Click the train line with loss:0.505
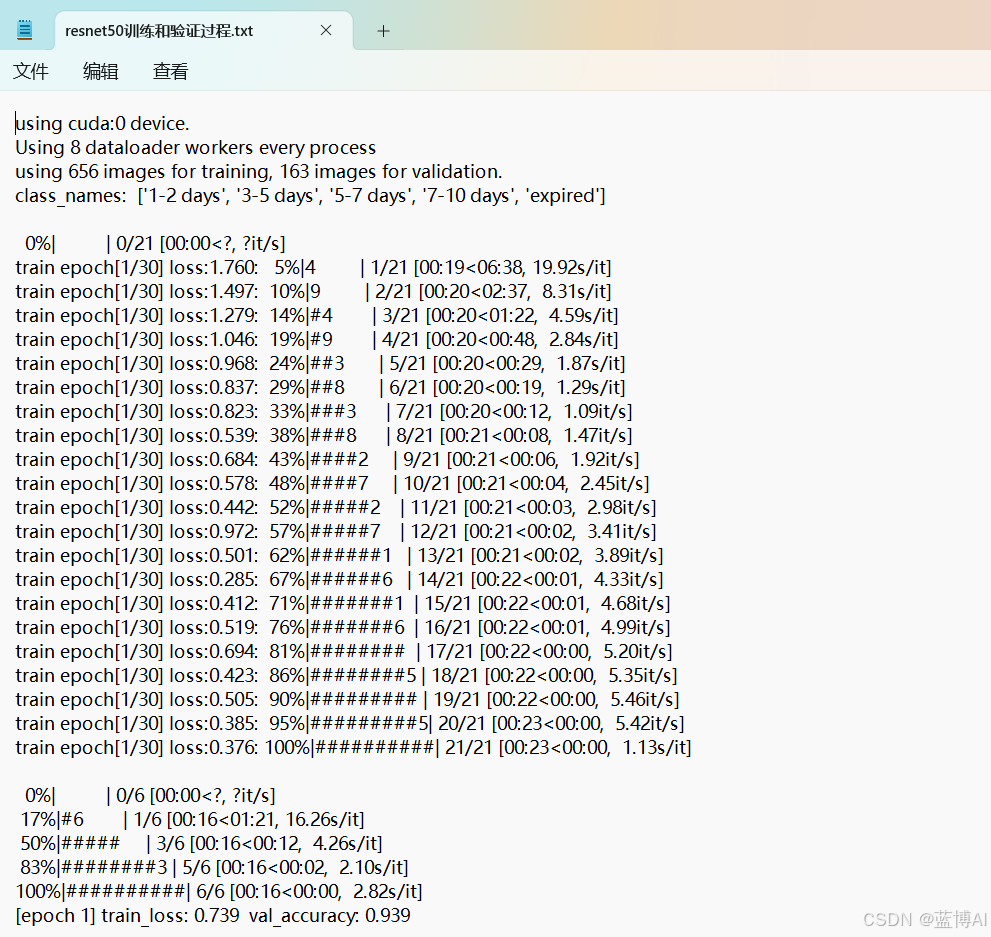The image size is (991, 937). tap(348, 699)
